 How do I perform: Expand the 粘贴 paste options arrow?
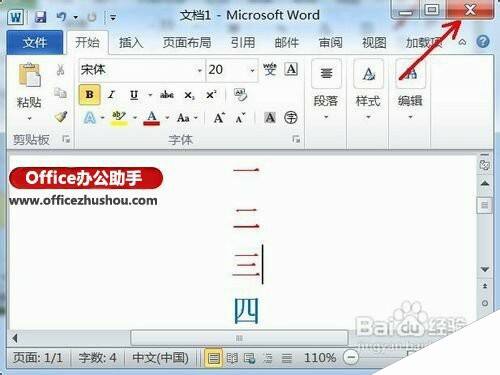[x=29, y=118]
